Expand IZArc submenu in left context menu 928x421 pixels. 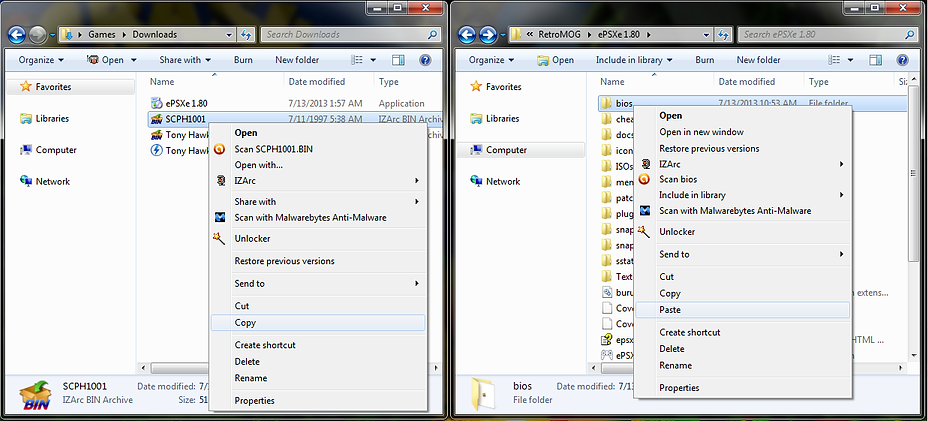[x=318, y=181]
